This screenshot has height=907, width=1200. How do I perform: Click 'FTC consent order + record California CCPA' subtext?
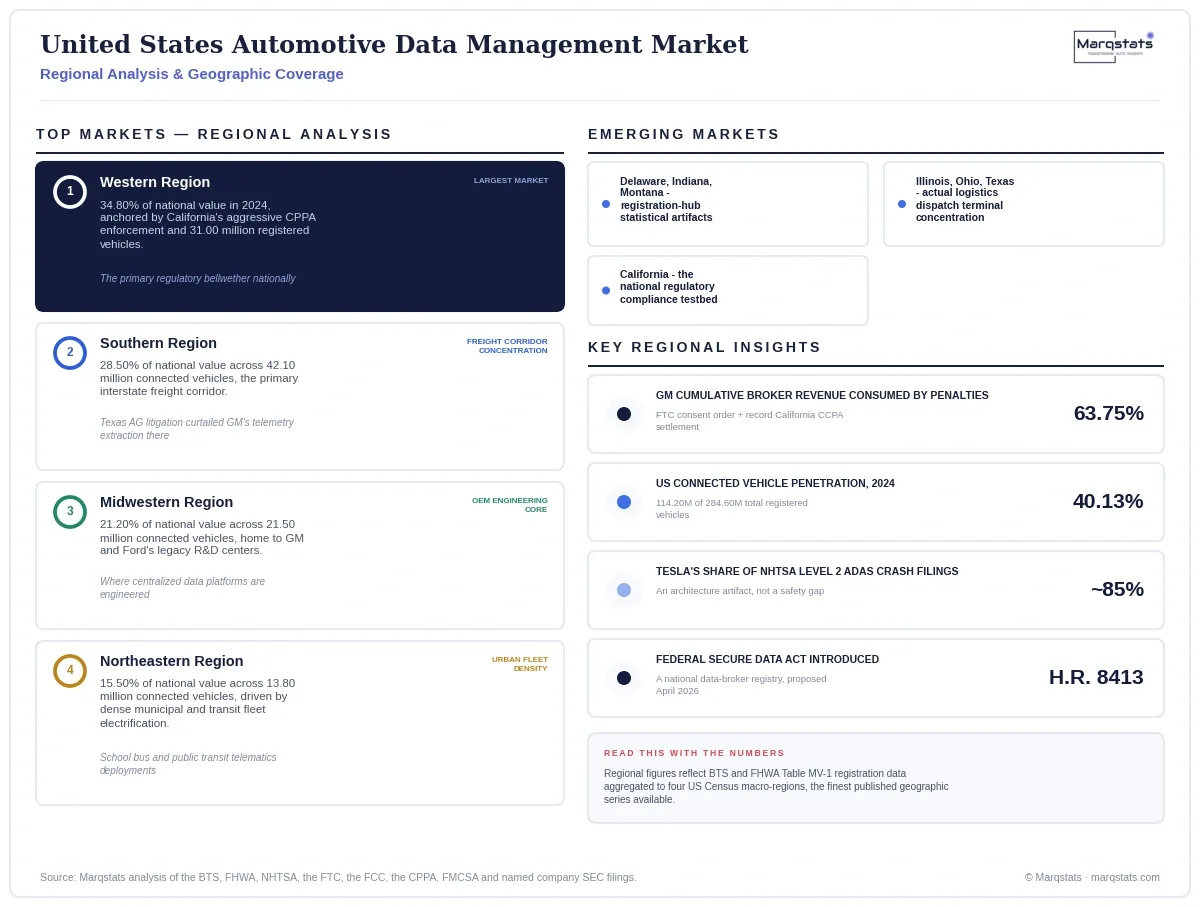[750, 421]
